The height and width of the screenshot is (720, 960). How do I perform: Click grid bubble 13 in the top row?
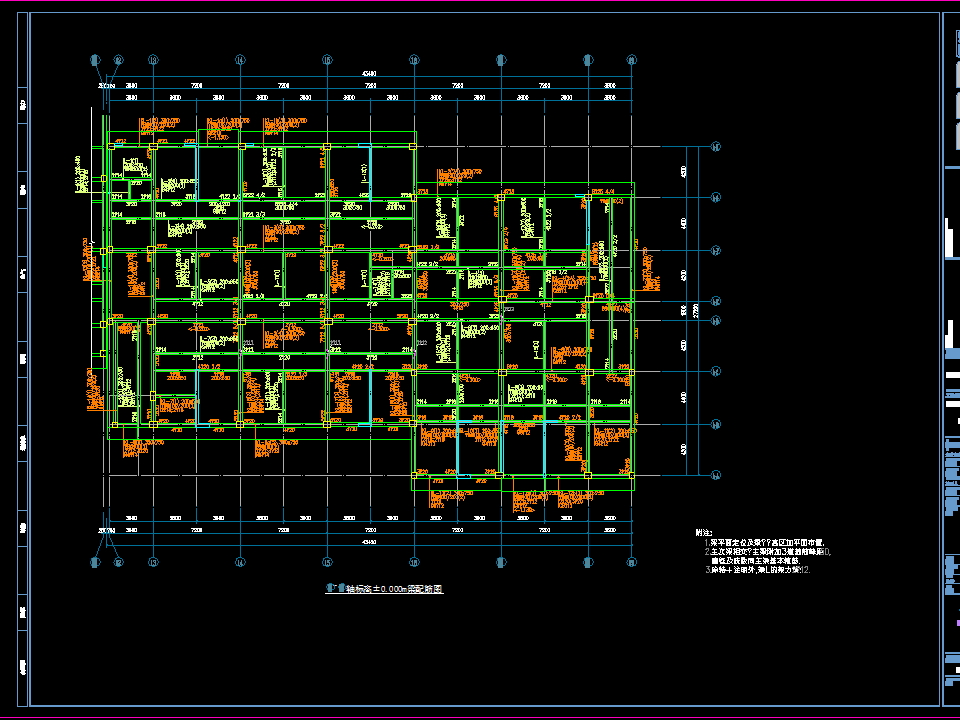click(x=153, y=60)
